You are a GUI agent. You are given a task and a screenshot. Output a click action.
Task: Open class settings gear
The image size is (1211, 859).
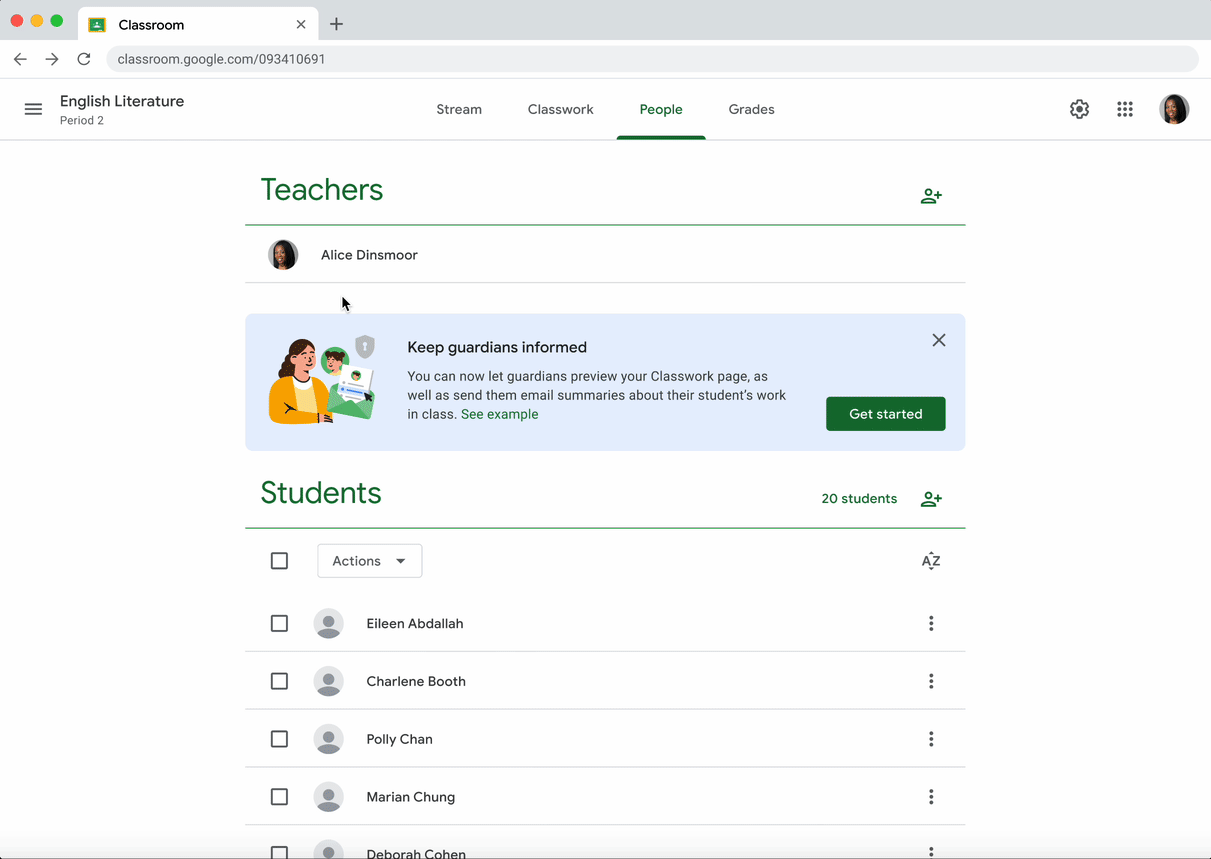pyautogui.click(x=1079, y=109)
